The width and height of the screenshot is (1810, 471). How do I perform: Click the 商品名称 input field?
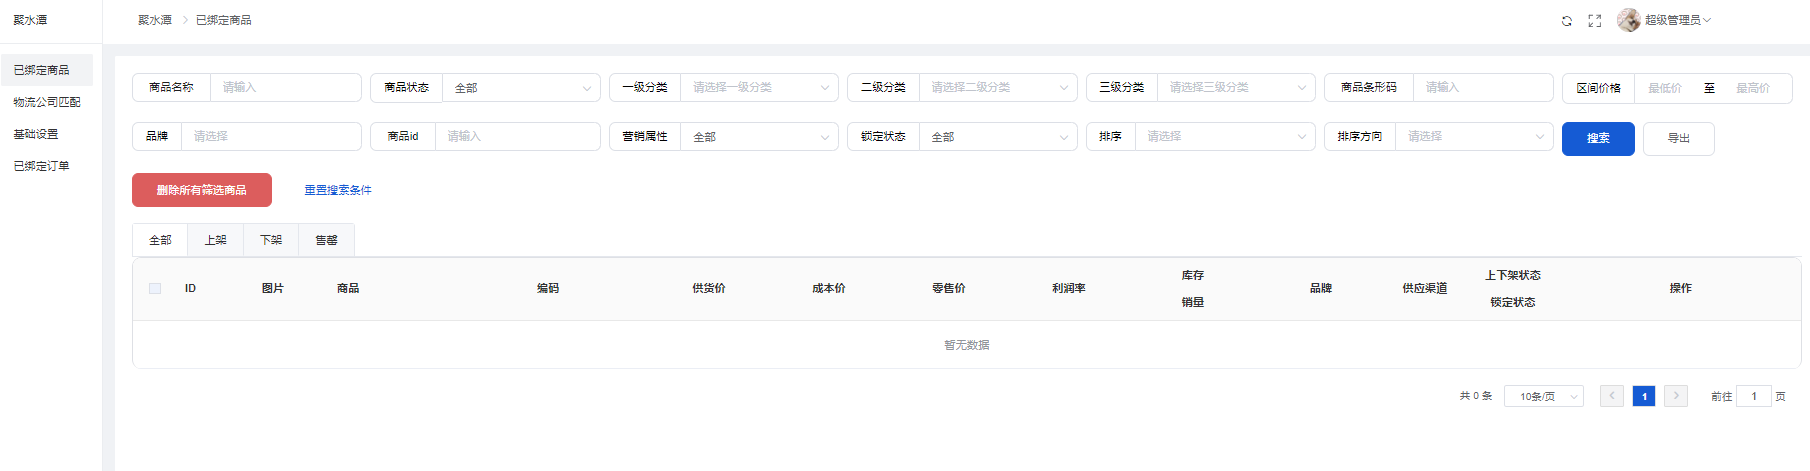[x=285, y=88]
